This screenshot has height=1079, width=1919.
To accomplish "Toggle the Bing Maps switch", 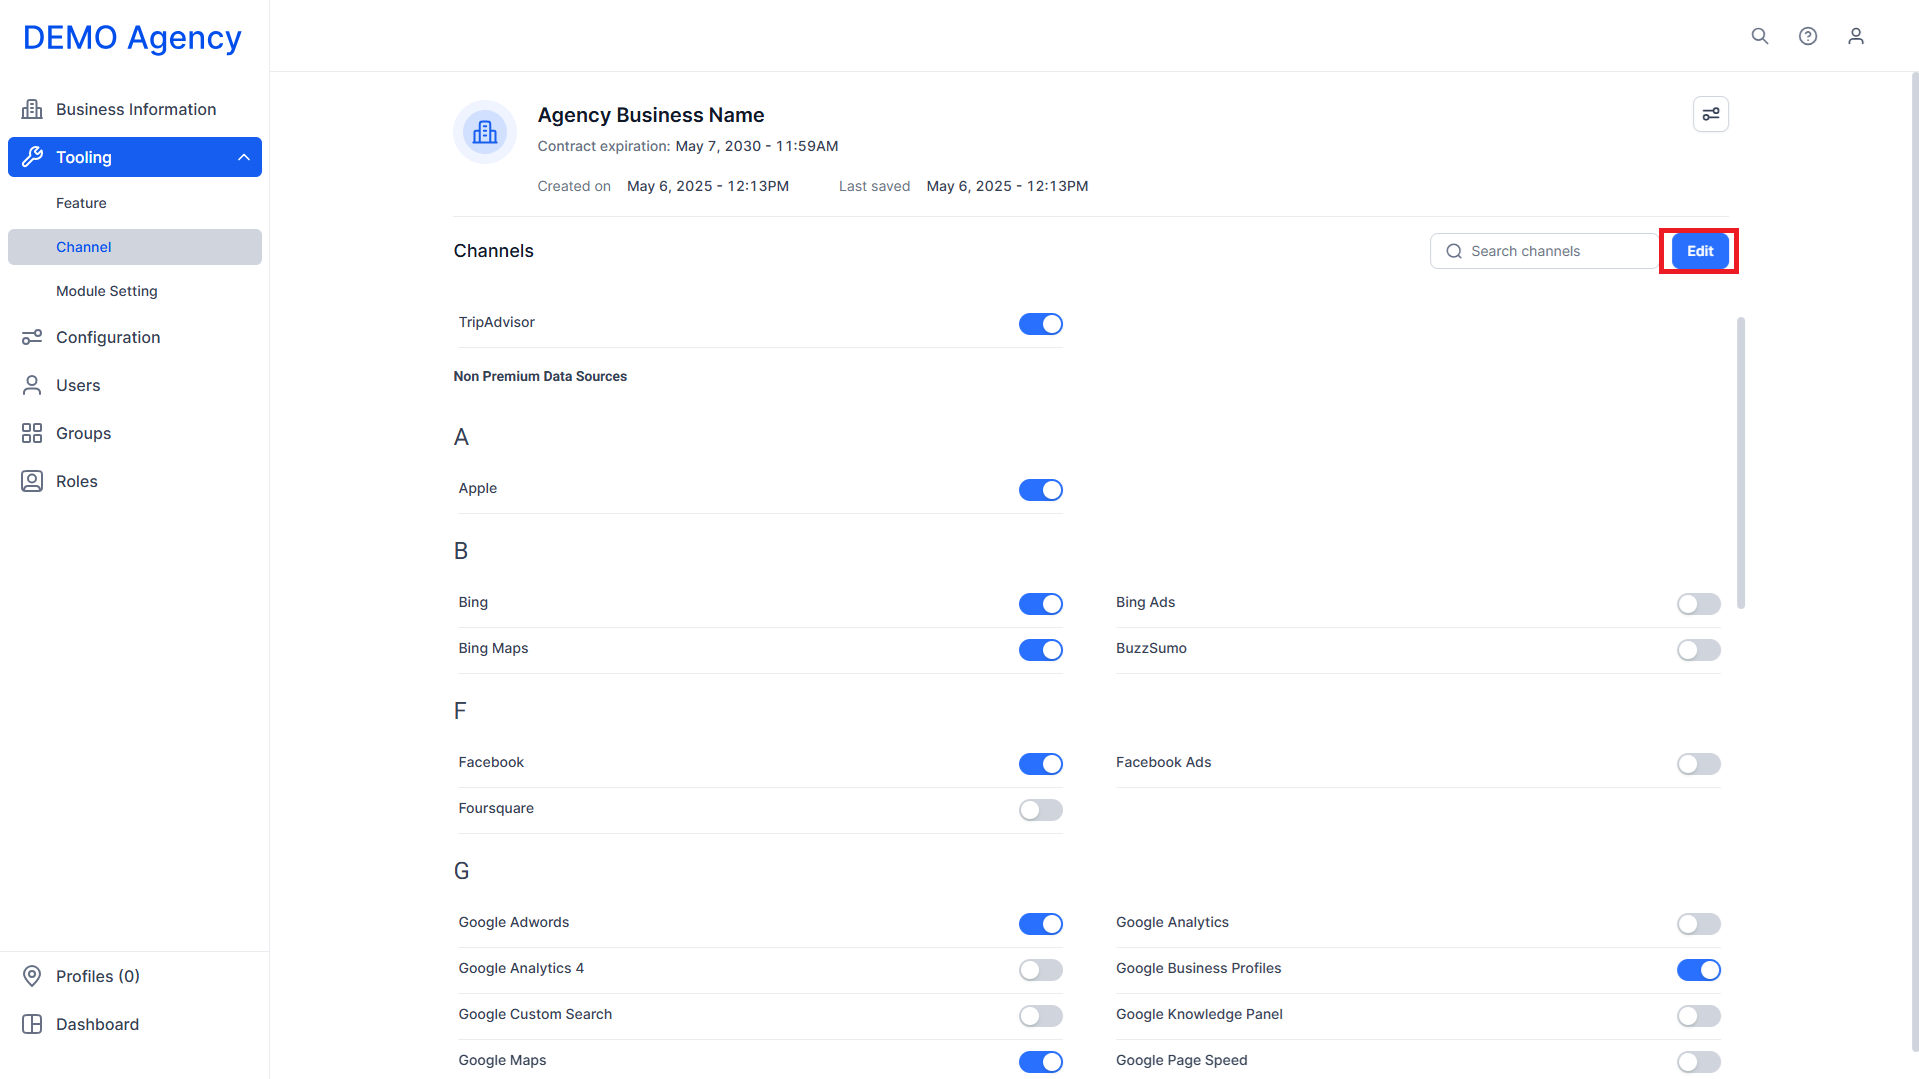I will point(1040,650).
